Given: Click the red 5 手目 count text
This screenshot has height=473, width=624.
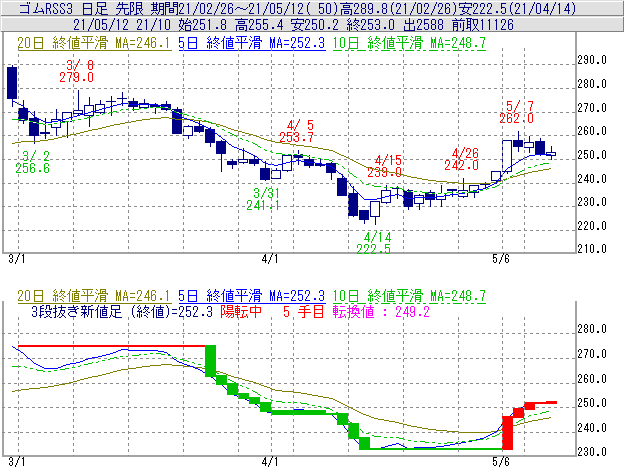Looking at the screenshot, I should tap(304, 311).
